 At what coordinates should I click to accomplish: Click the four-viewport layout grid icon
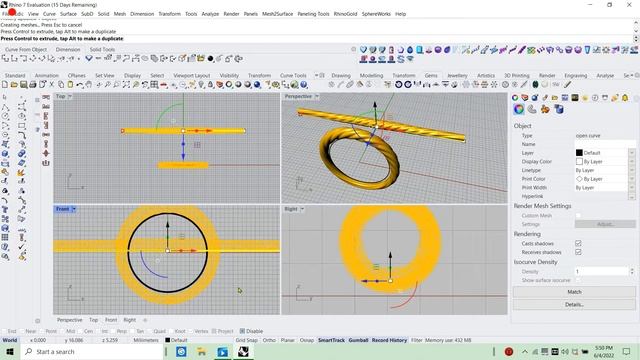[154, 84]
